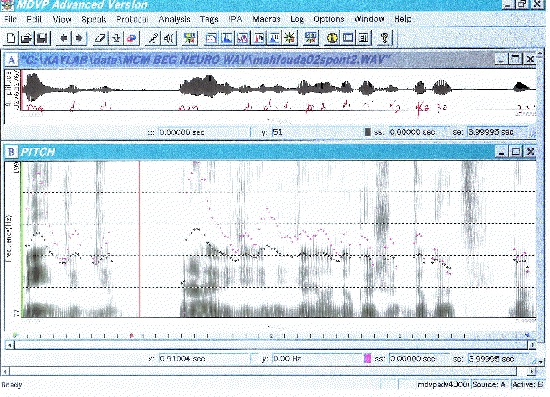550x397 pixels.
Task: Click waveform window se time field
Action: pos(497,132)
